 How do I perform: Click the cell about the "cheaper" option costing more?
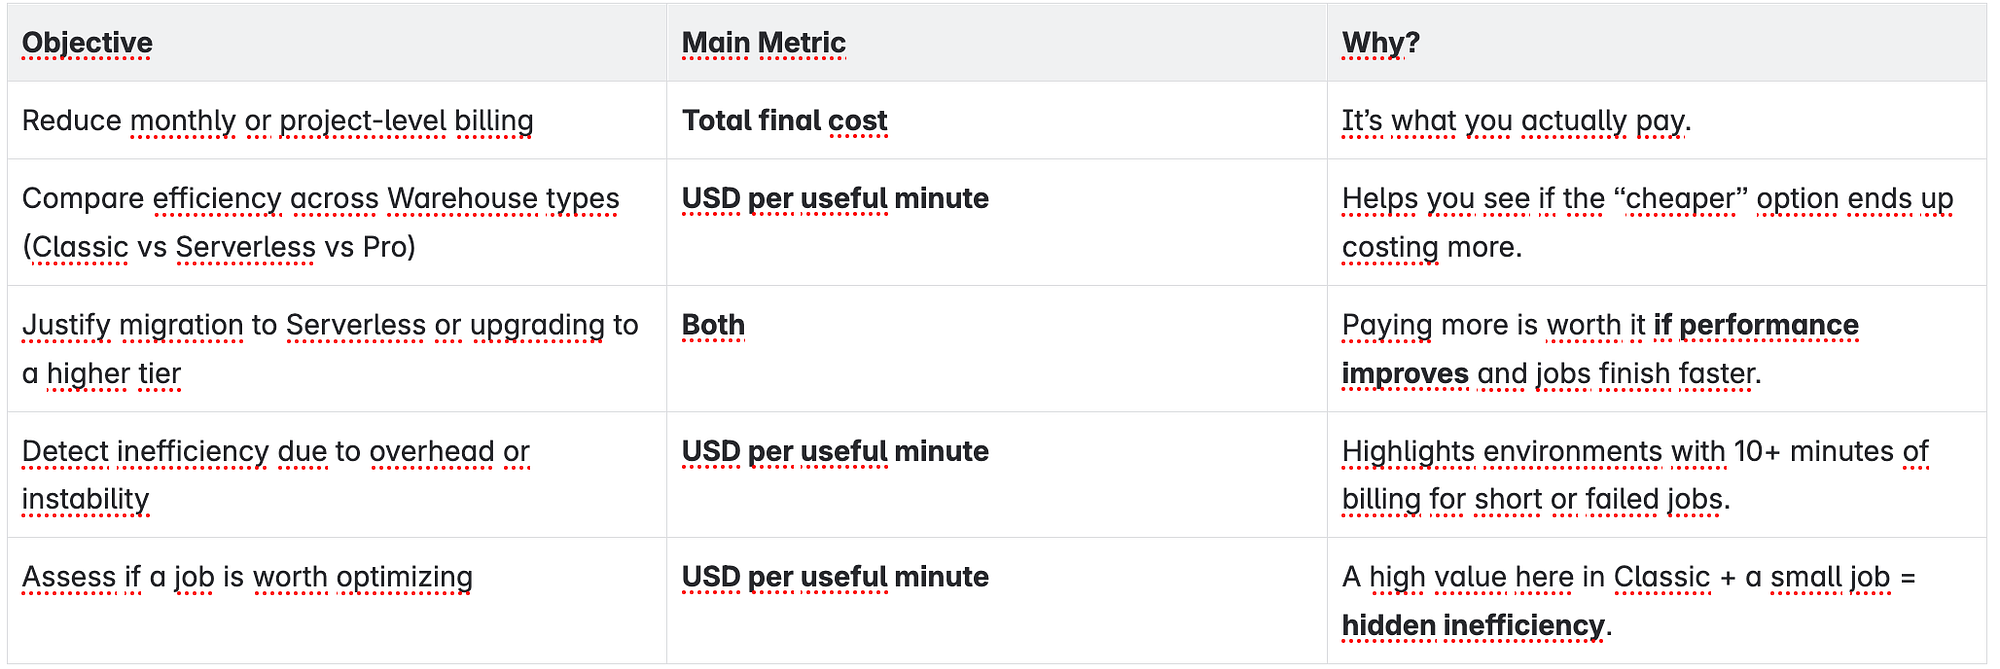click(x=1657, y=223)
